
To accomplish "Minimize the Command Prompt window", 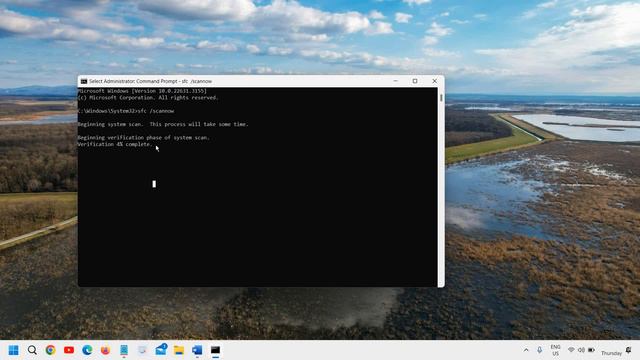I will click(x=396, y=81).
